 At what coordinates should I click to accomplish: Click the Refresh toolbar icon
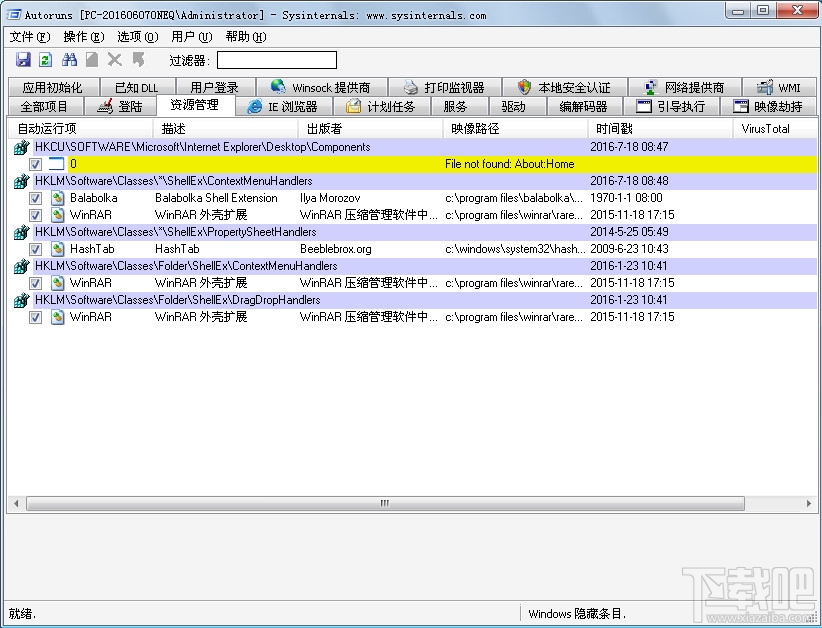click(x=46, y=60)
